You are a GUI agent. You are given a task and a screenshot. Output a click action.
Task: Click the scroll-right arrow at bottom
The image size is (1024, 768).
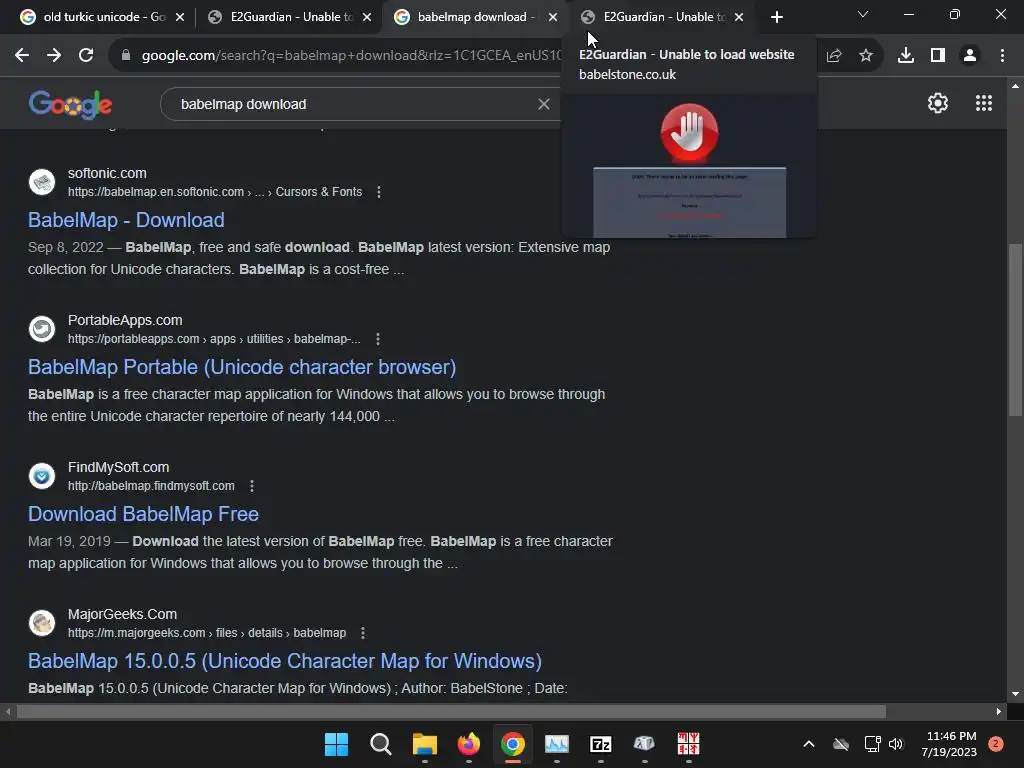tap(999, 711)
